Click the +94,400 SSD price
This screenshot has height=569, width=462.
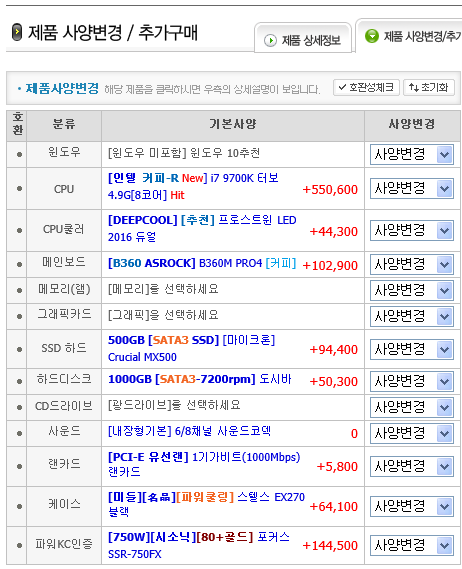pyautogui.click(x=334, y=349)
